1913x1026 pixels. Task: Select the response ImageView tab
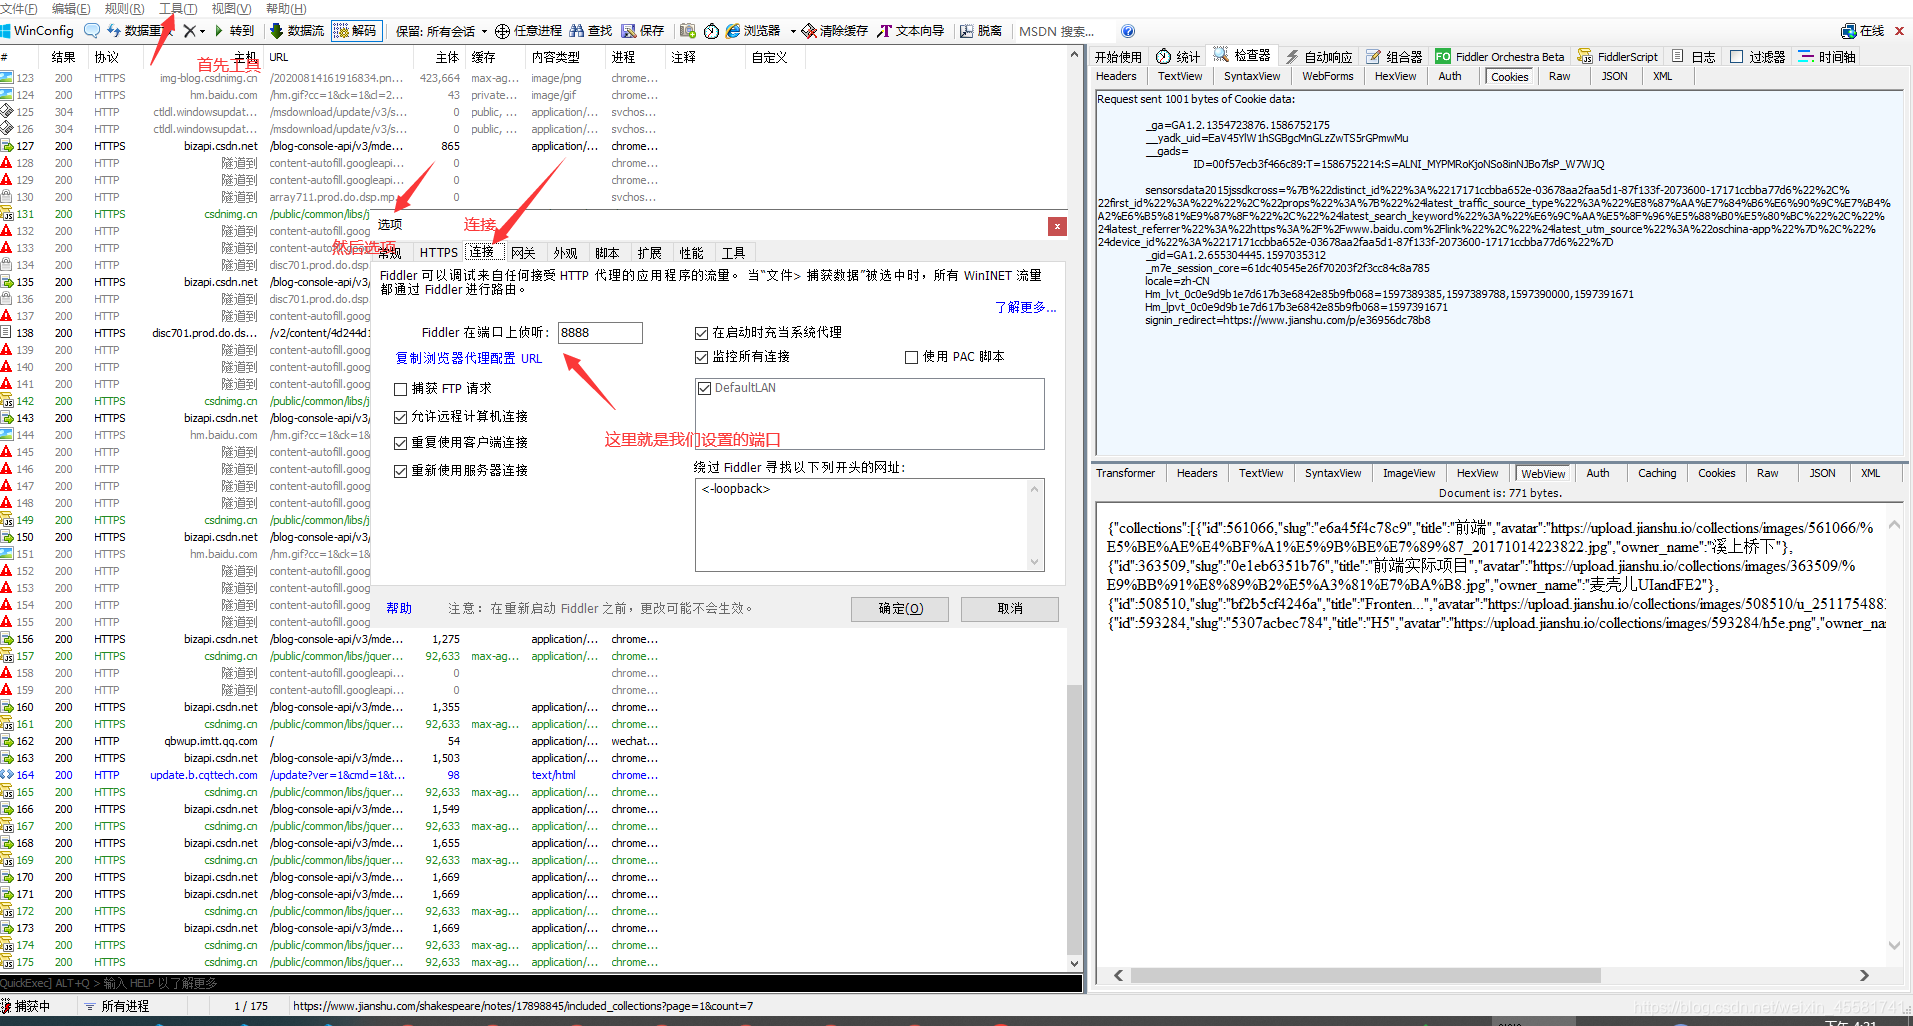(x=1409, y=473)
